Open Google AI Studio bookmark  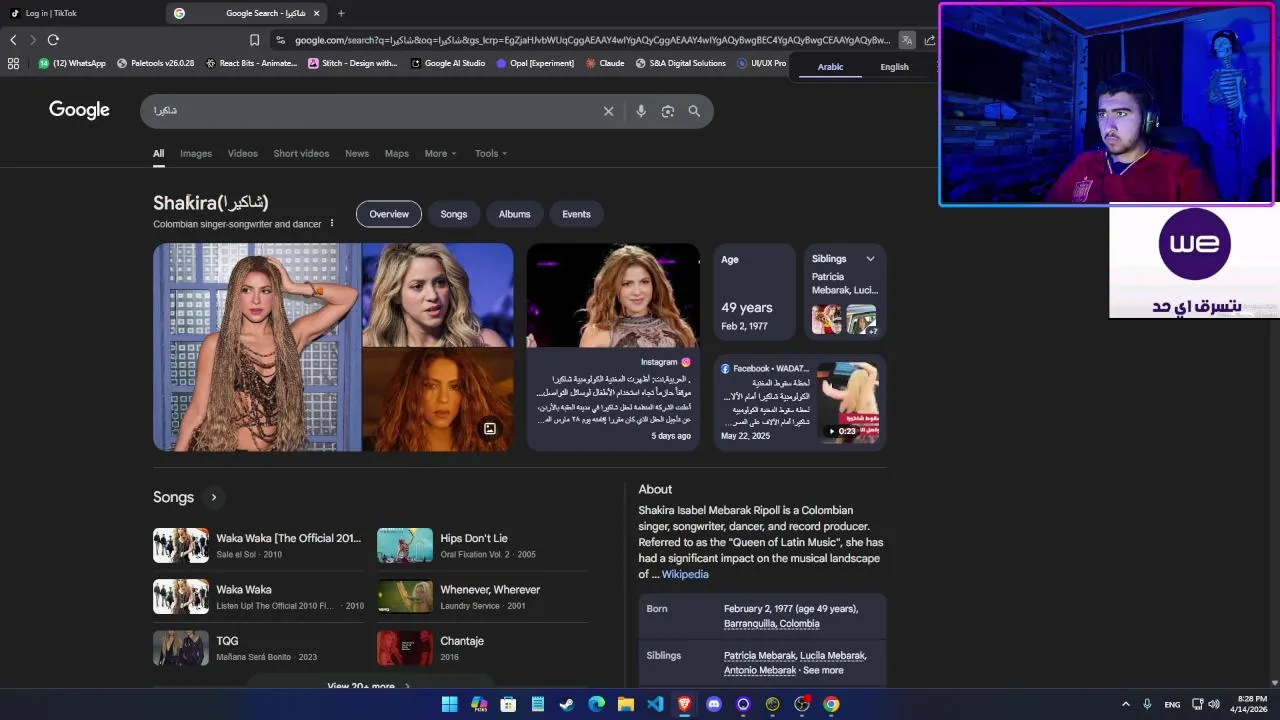point(448,63)
